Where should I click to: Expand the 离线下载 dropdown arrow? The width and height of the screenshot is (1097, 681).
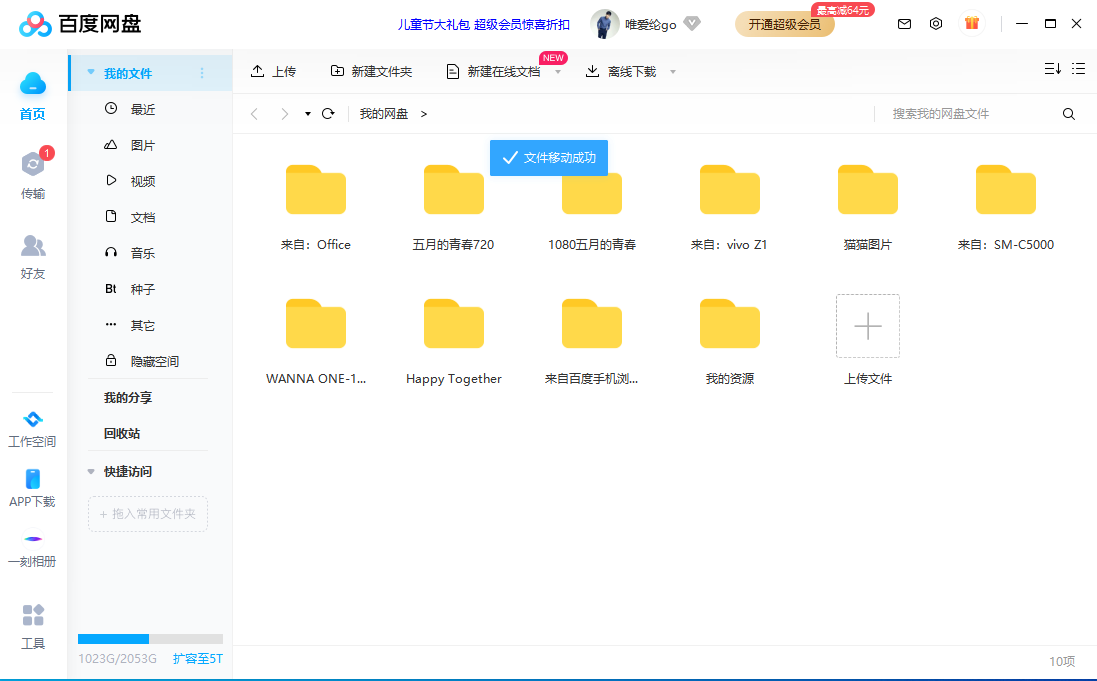pyautogui.click(x=673, y=71)
